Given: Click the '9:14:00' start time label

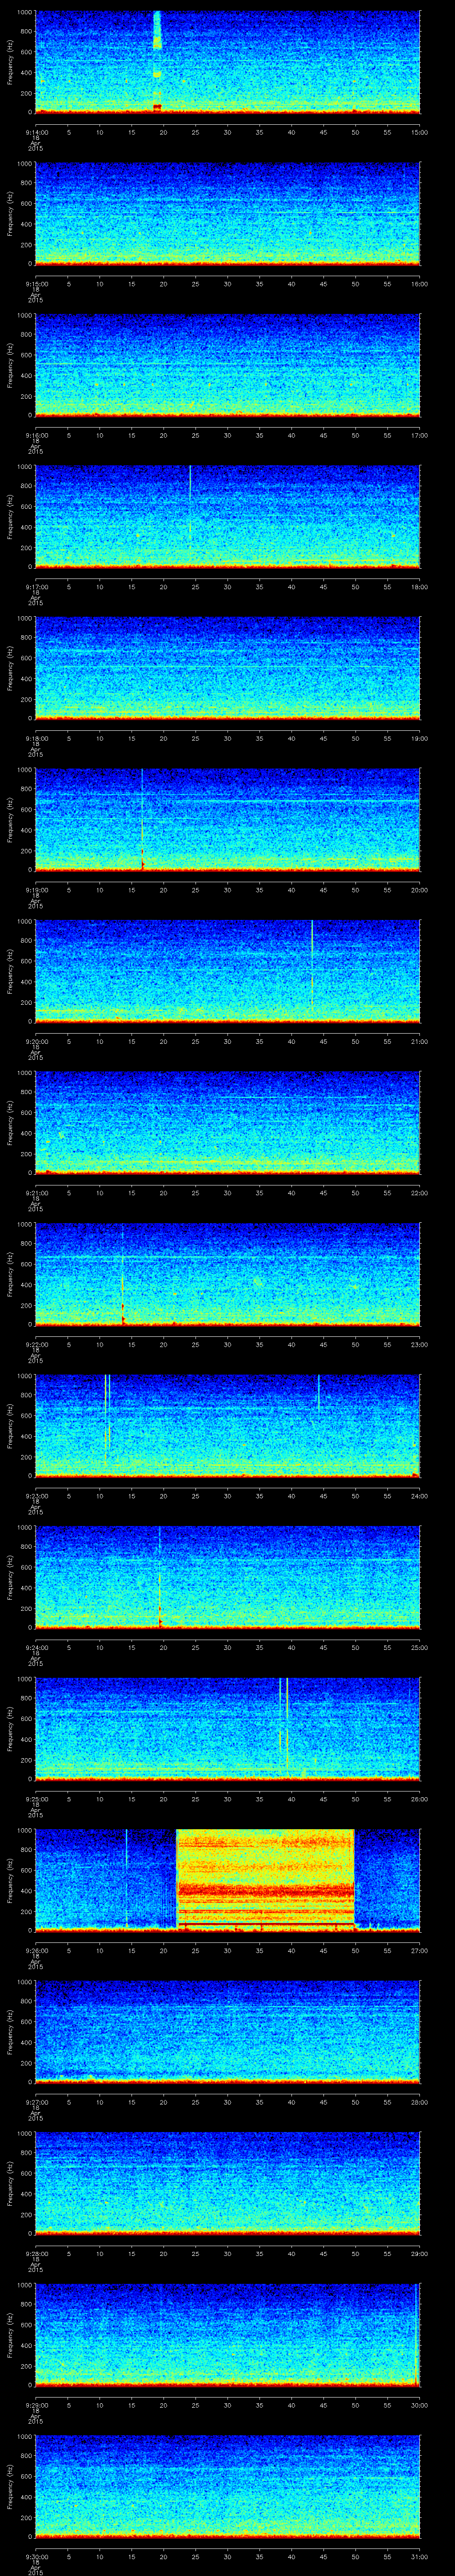Looking at the screenshot, I should click(x=36, y=132).
